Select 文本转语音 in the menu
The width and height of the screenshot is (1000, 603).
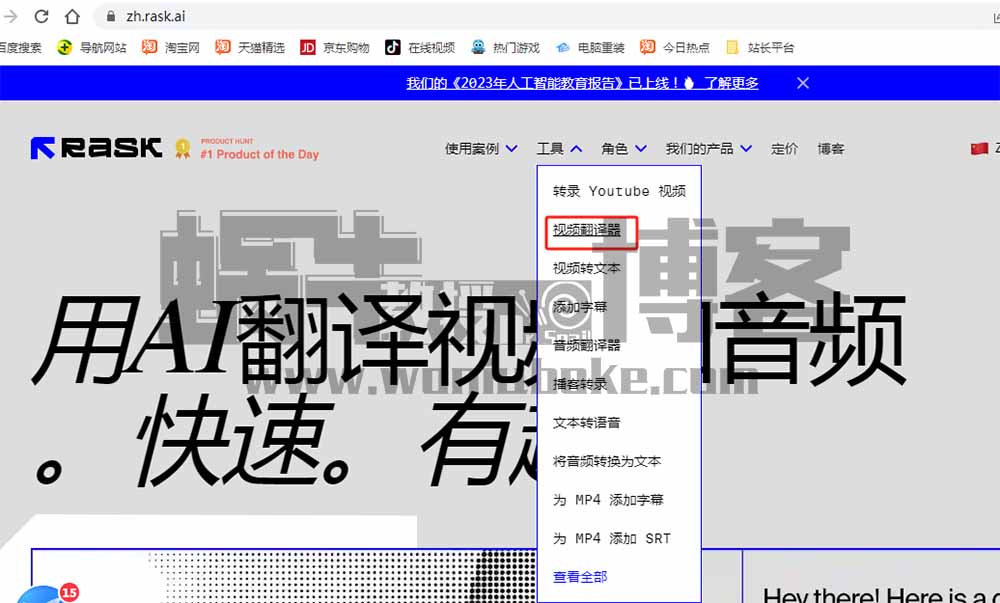pyautogui.click(x=587, y=422)
